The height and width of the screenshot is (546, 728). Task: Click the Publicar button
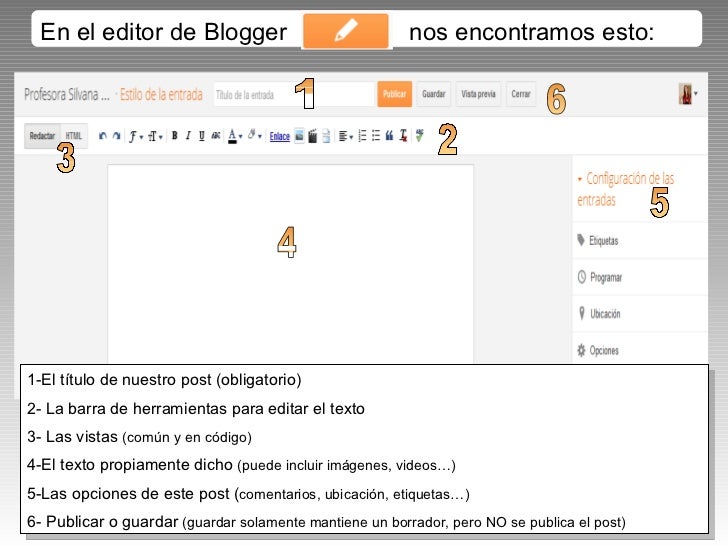395,94
